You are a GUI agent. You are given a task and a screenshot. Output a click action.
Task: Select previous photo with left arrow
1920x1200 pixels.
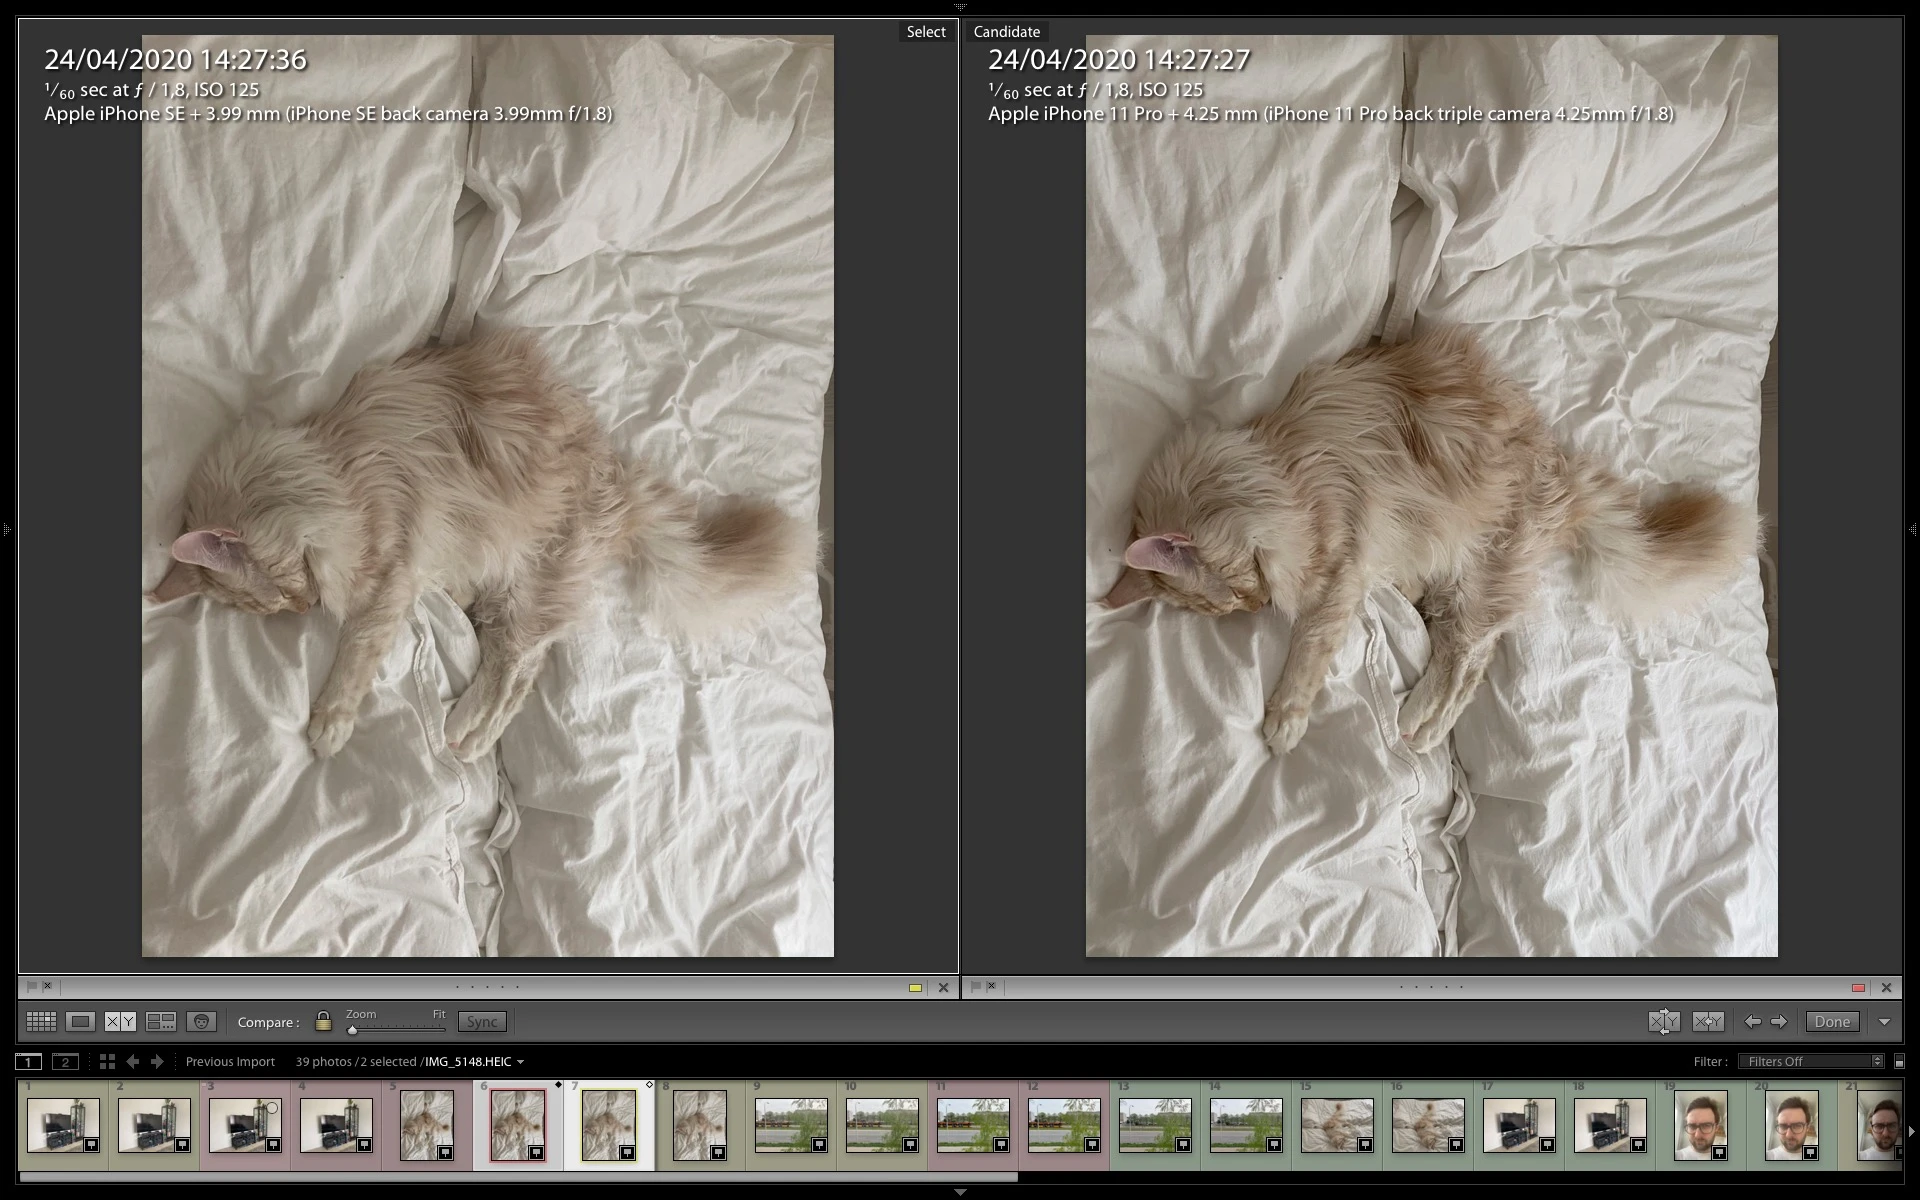click(1752, 1021)
